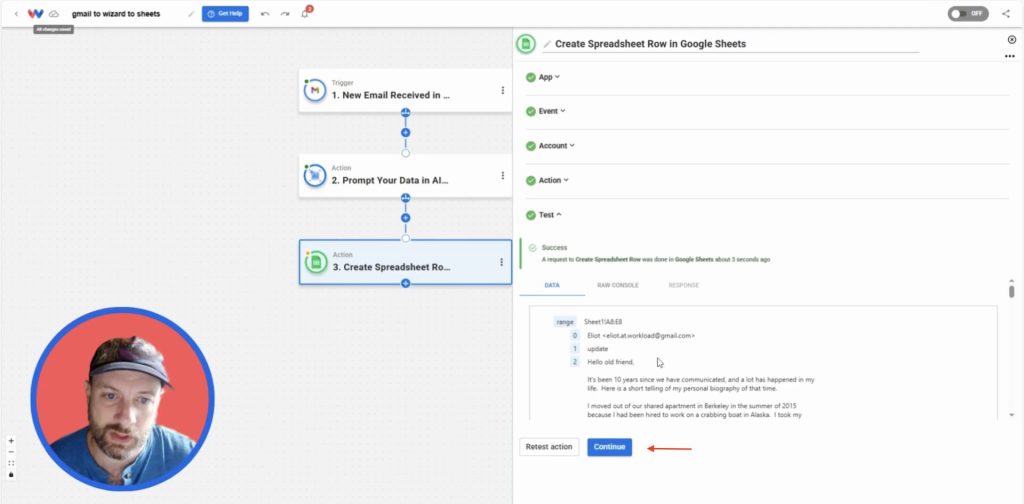The height and width of the screenshot is (504, 1024).
Task: Click the 'Success' status message
Action: 554,247
